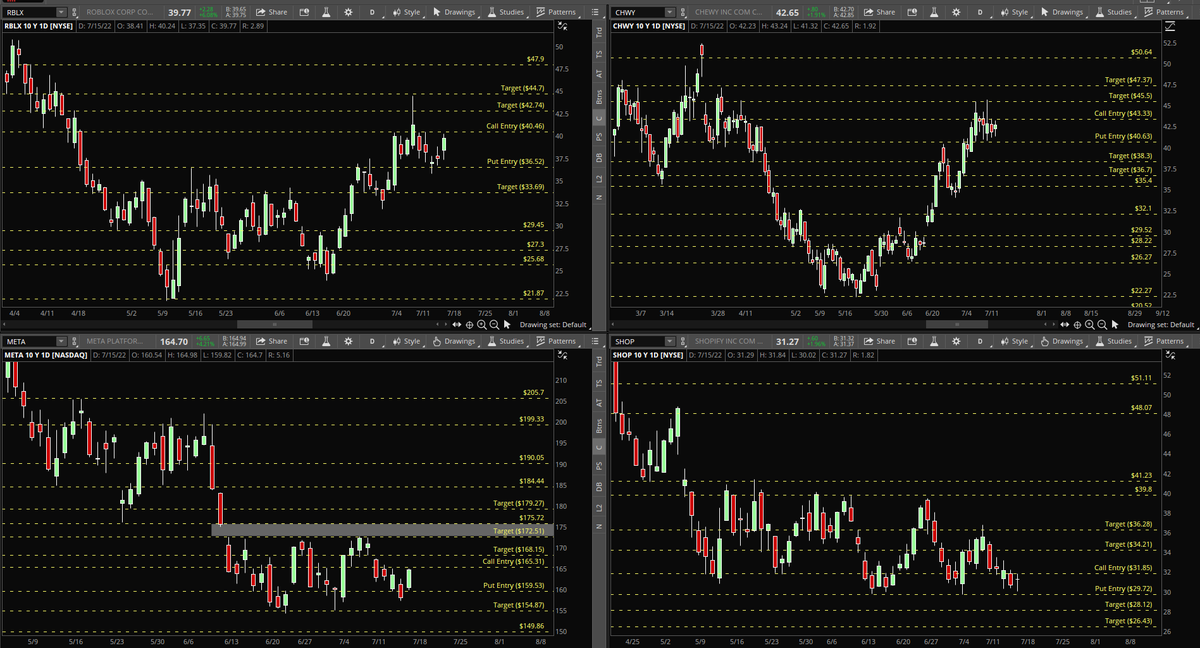Screen dimensions: 1200x648
Task: Click the flask Edit Studies icon in RBLX toolbar
Action: (326, 12)
